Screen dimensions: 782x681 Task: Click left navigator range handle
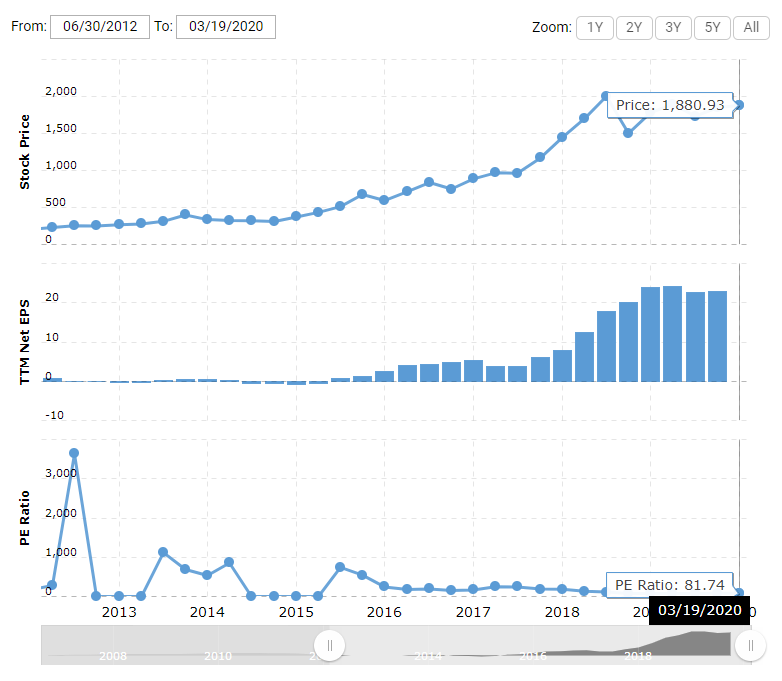tap(329, 646)
